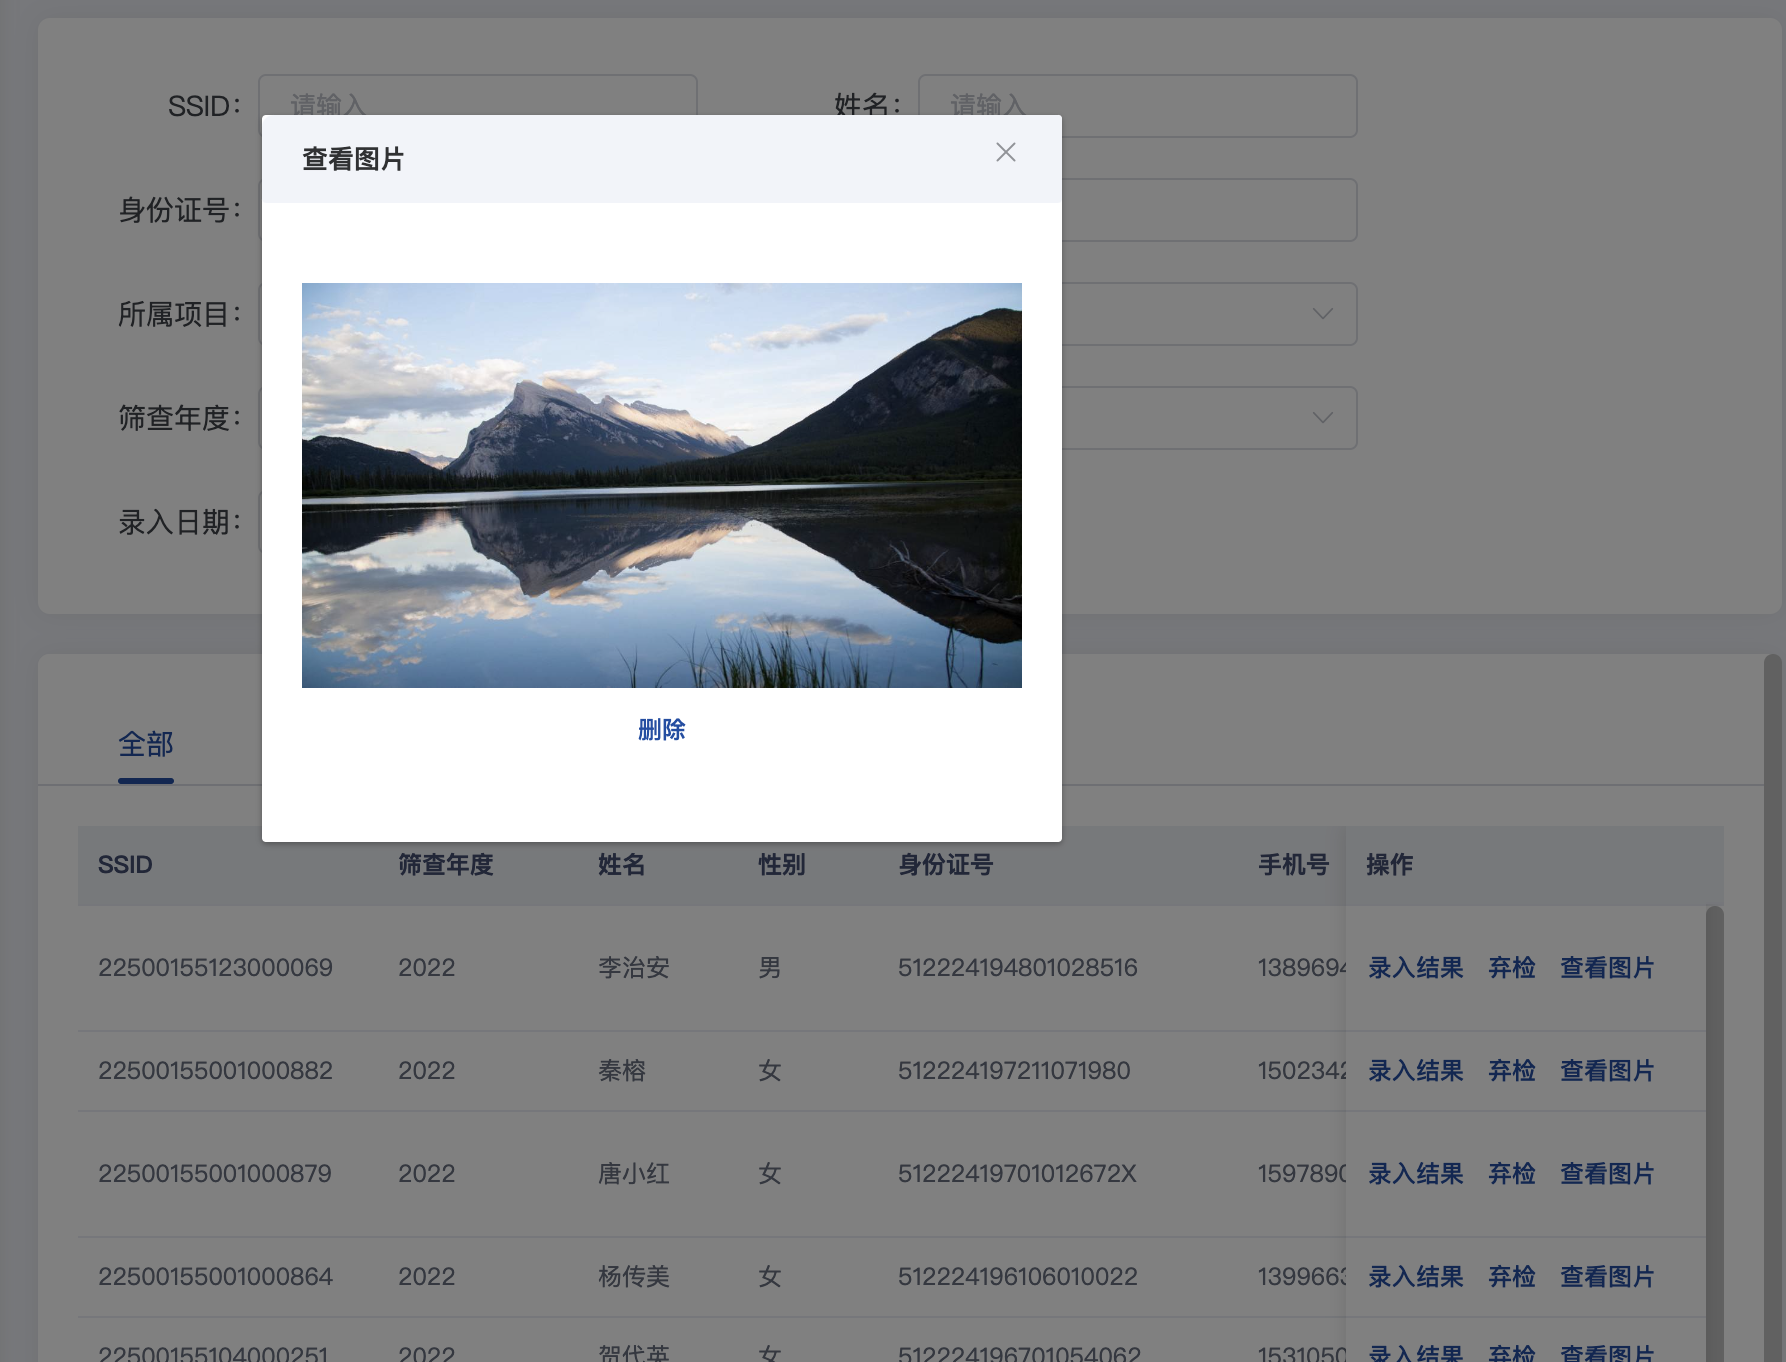The width and height of the screenshot is (1786, 1362).
Task: Click the page vertical scrollbar
Action: click(x=1773, y=1008)
